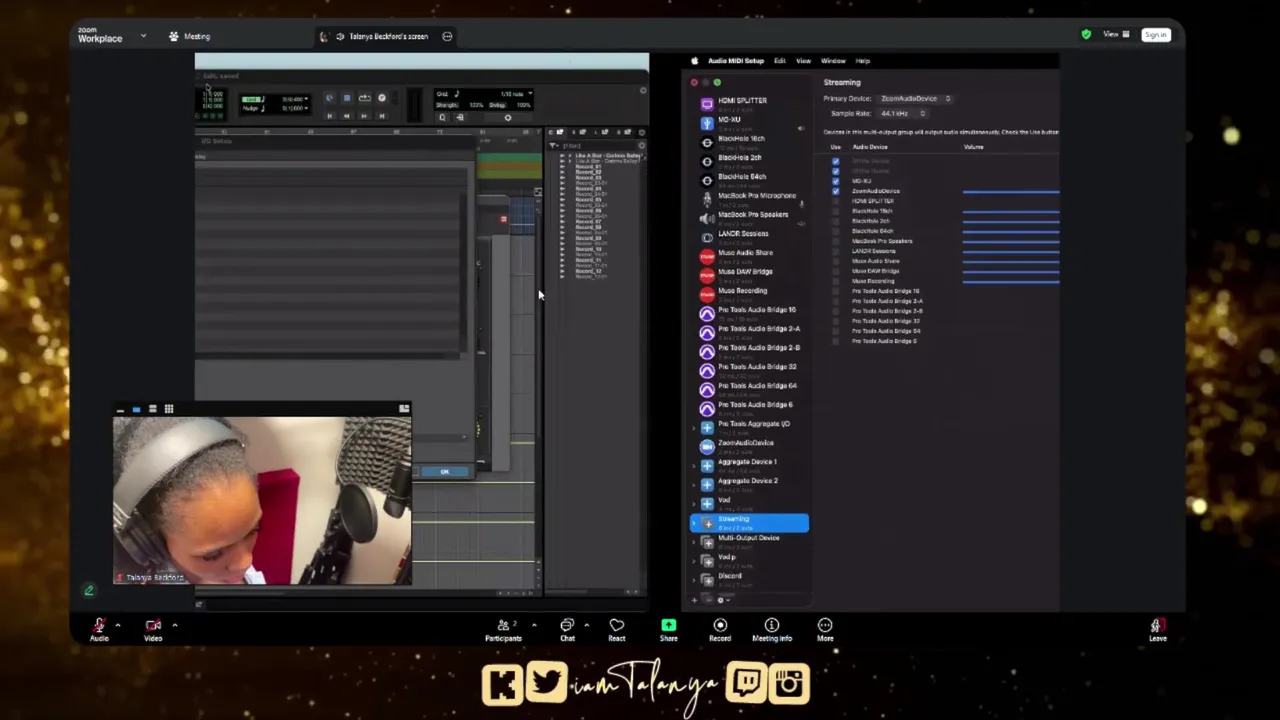This screenshot has width=1280, height=720.
Task: Select MacBook Pro Speakers device
Action: pyautogui.click(x=748, y=218)
